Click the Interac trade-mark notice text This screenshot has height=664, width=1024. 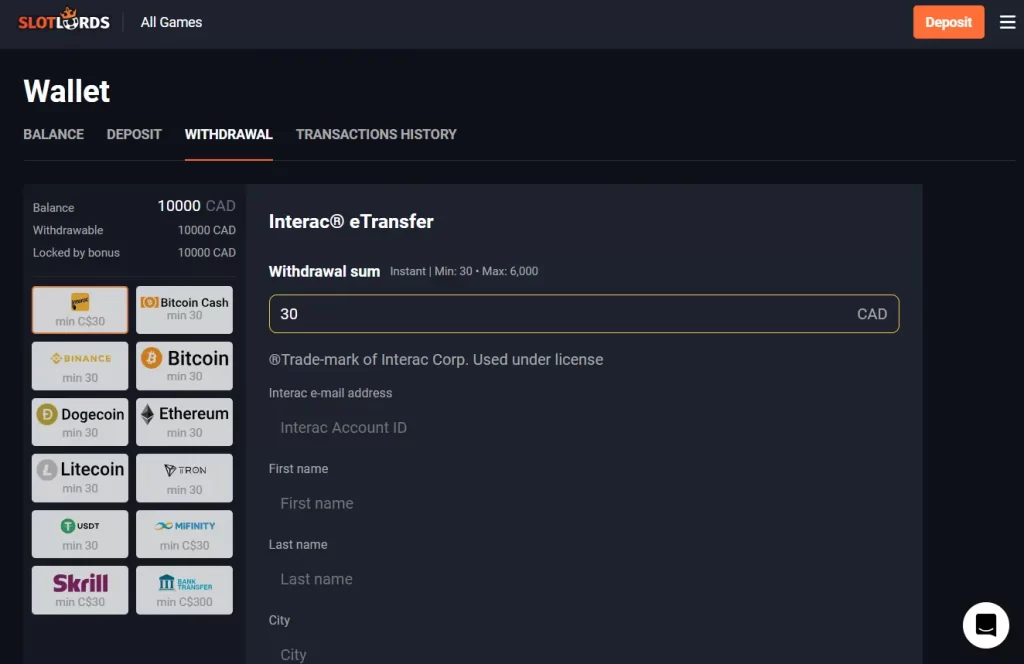click(436, 360)
